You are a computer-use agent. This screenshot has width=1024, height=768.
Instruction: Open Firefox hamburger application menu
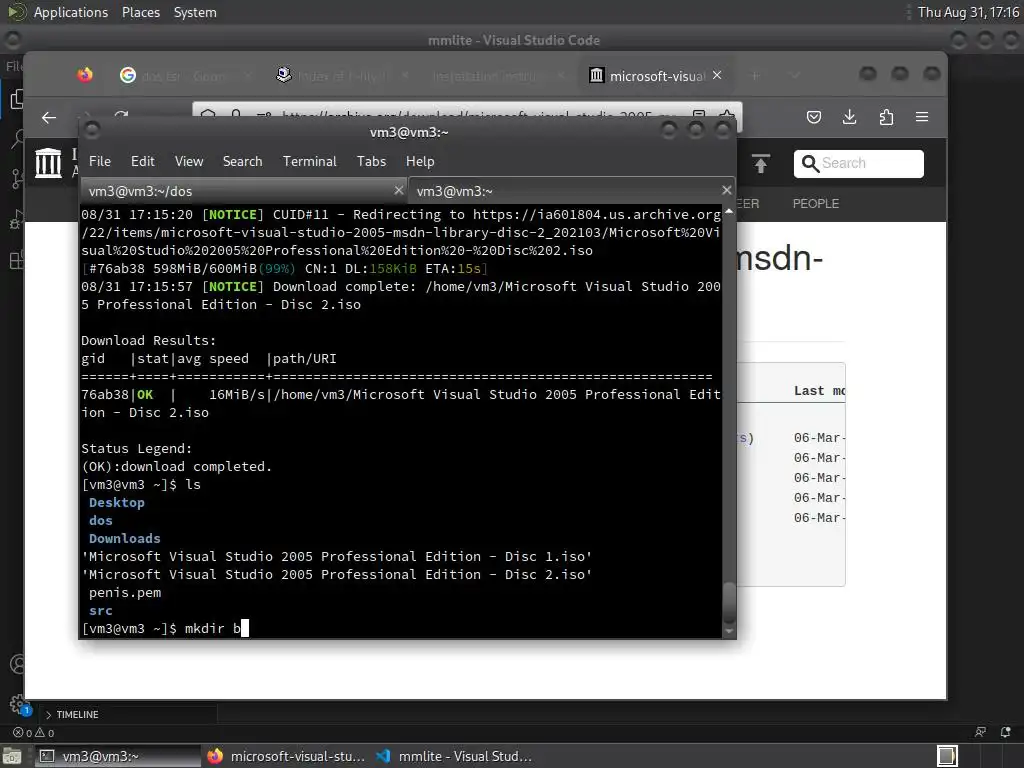tap(922, 118)
